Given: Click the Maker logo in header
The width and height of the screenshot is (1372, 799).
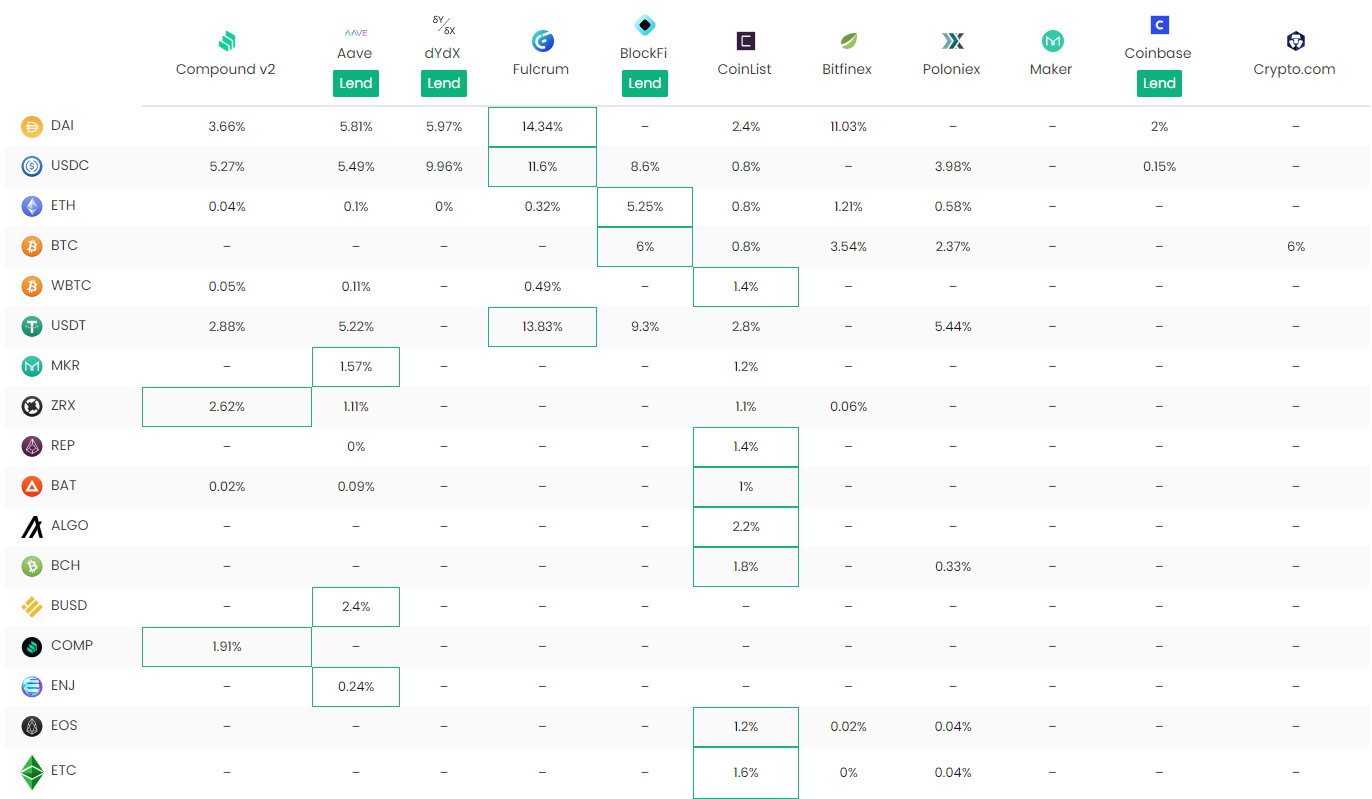Looking at the screenshot, I should tap(1052, 41).
